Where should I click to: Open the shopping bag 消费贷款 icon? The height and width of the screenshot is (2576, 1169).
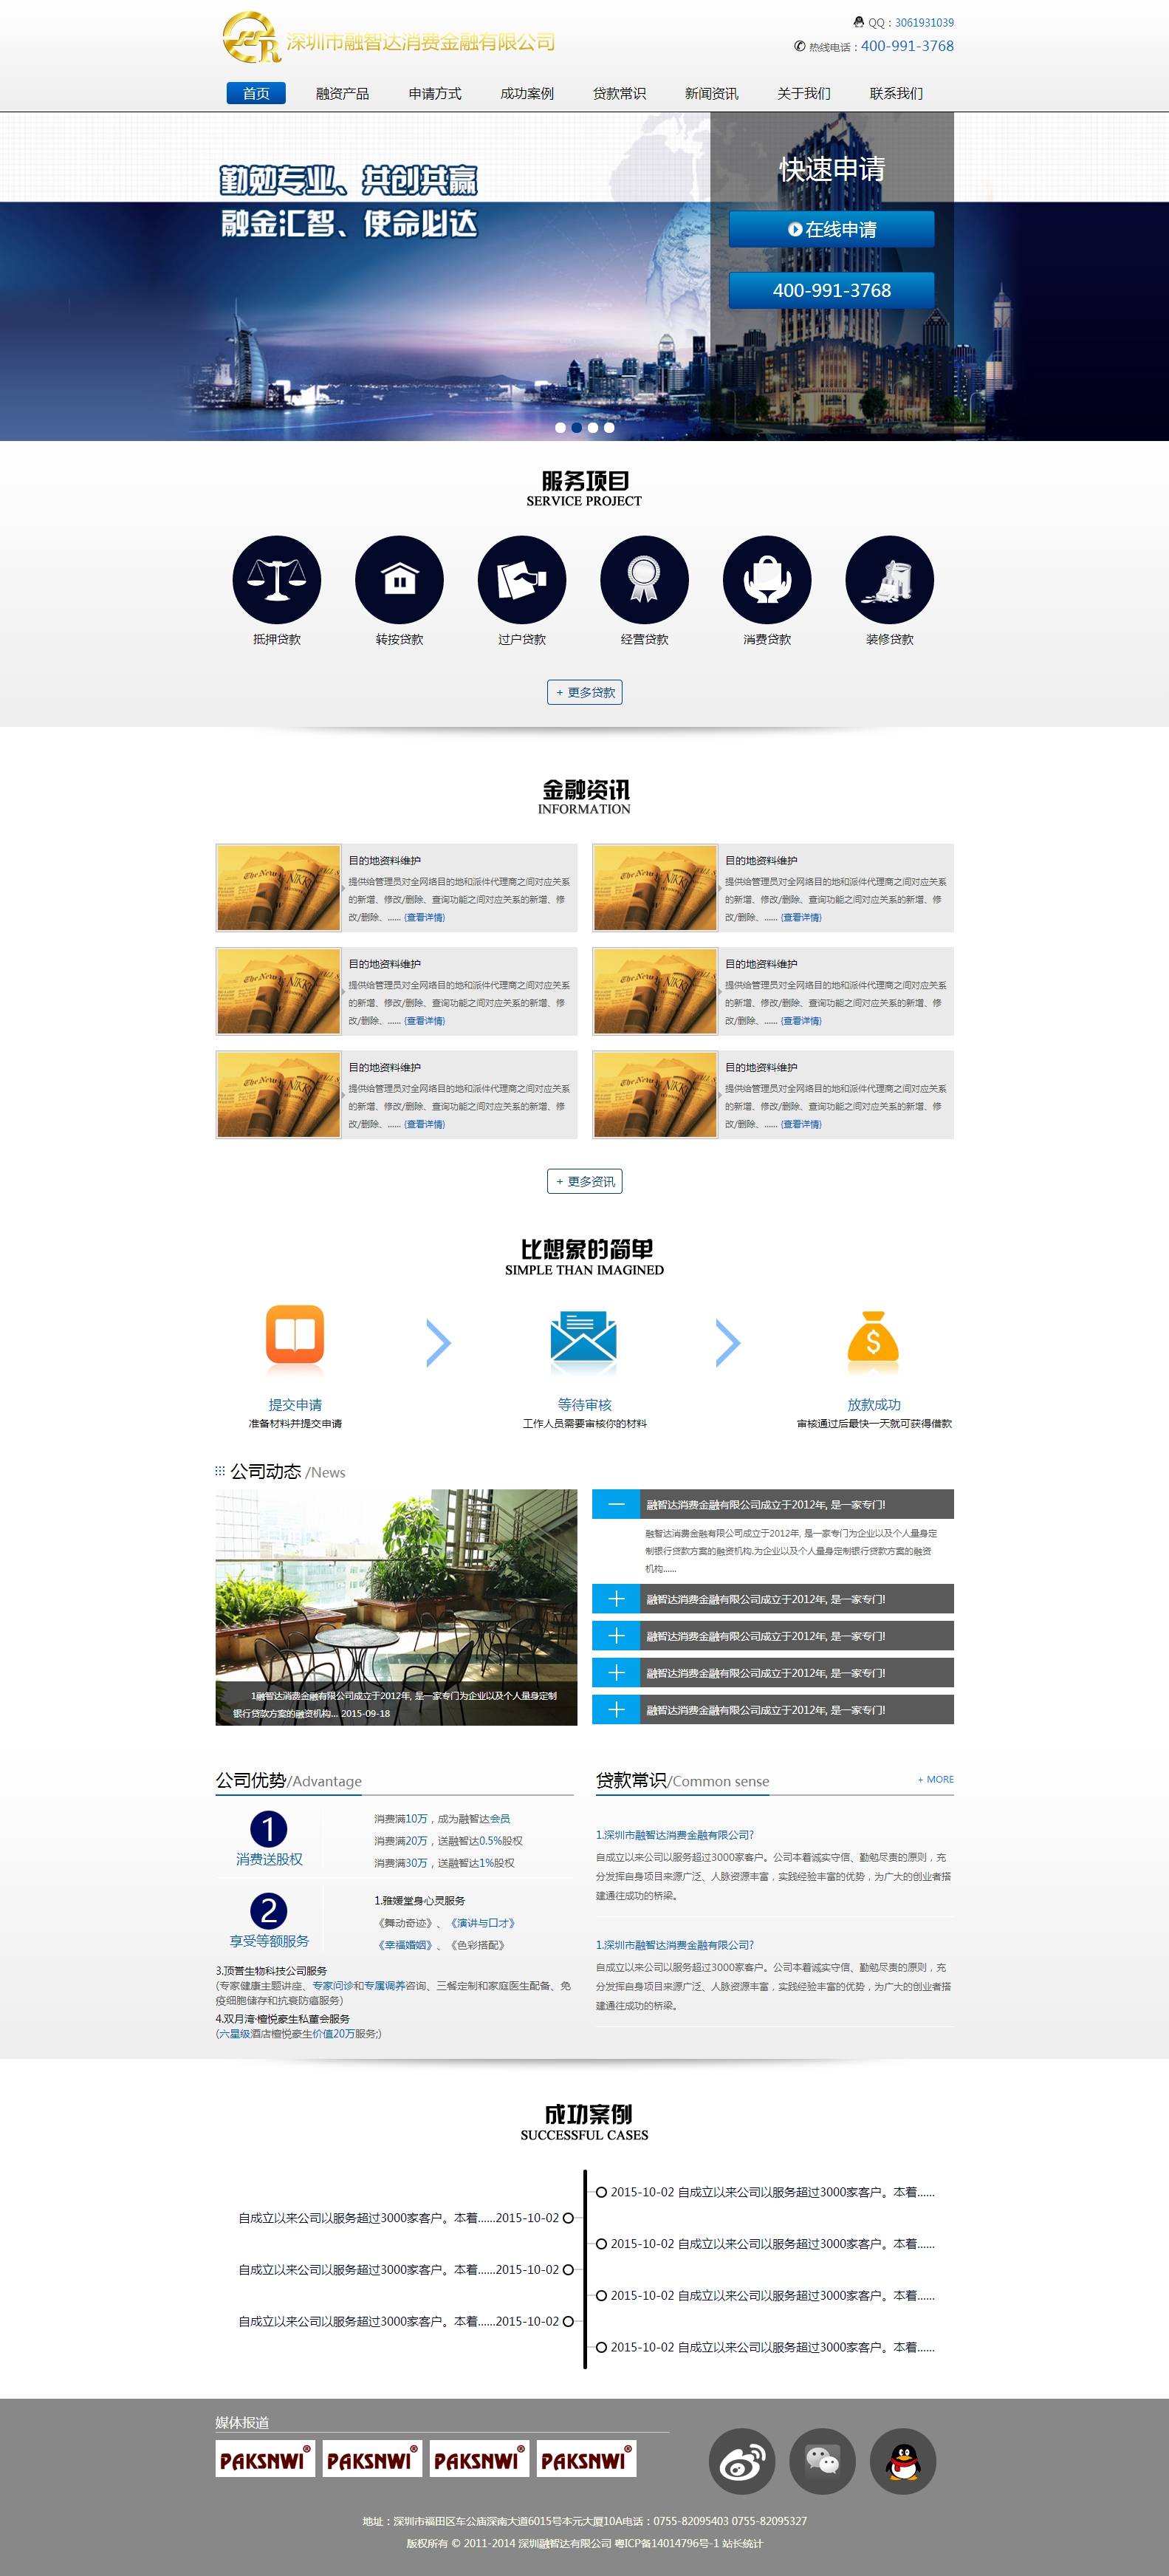[x=767, y=580]
